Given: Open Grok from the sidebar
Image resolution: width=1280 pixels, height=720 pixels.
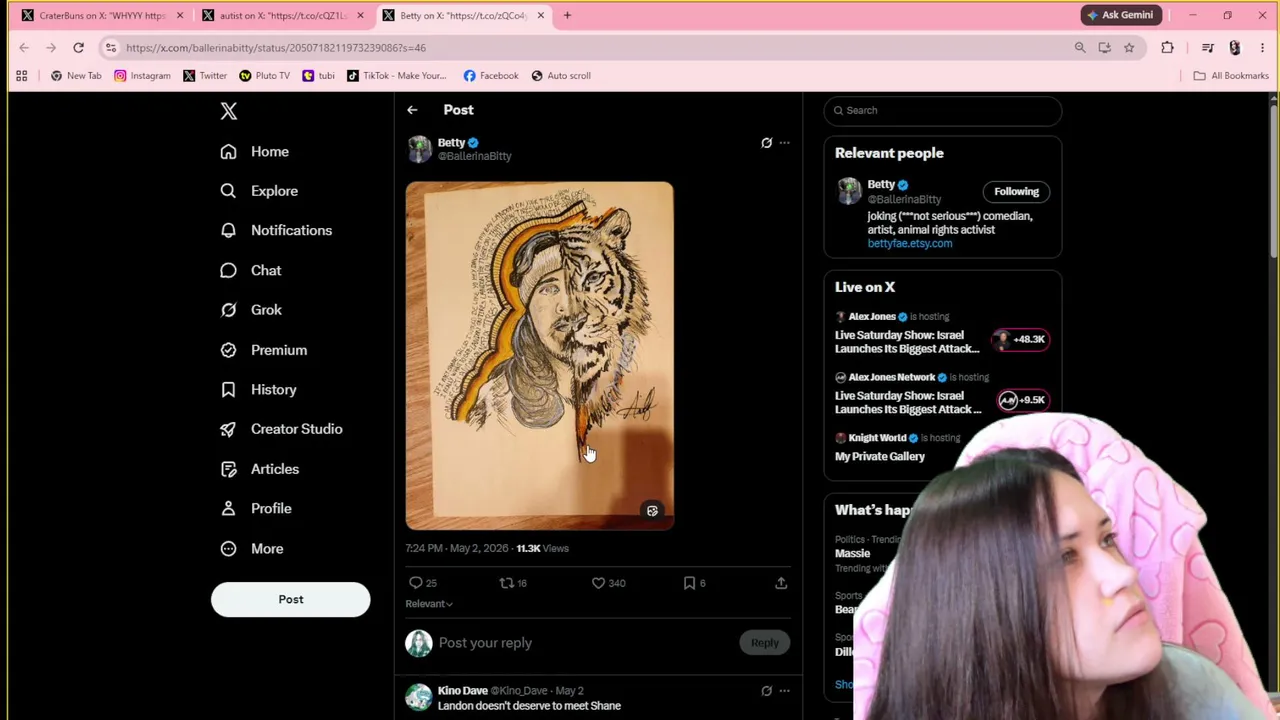Looking at the screenshot, I should 251,310.
